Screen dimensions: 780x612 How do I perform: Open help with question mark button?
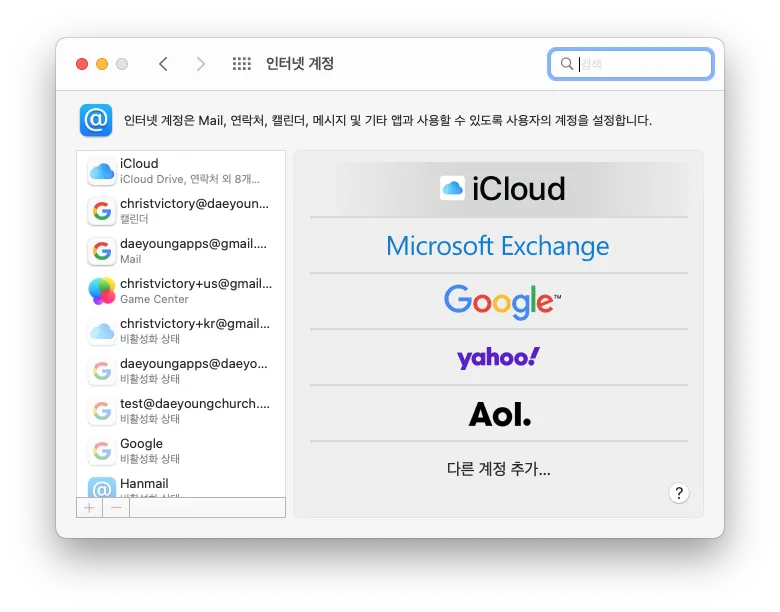(x=679, y=493)
